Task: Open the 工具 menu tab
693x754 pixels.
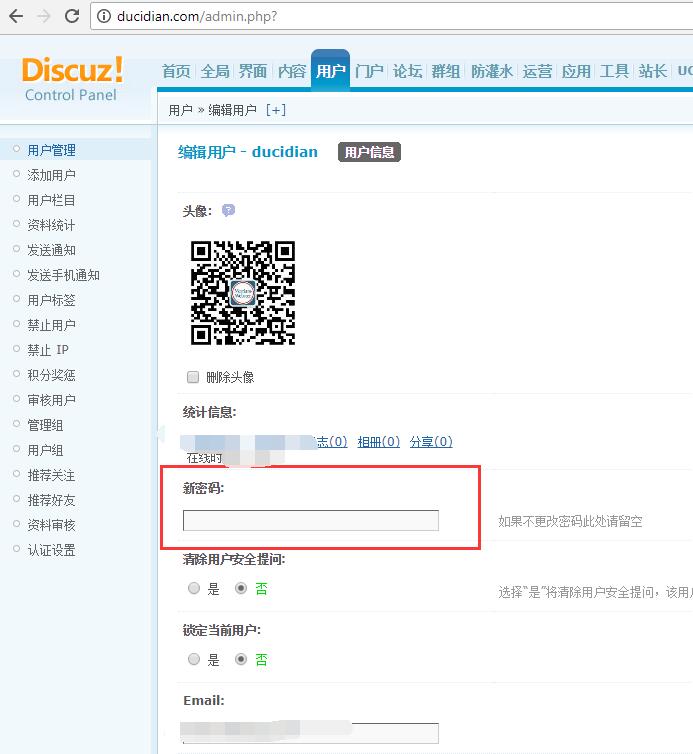Action: tap(614, 71)
